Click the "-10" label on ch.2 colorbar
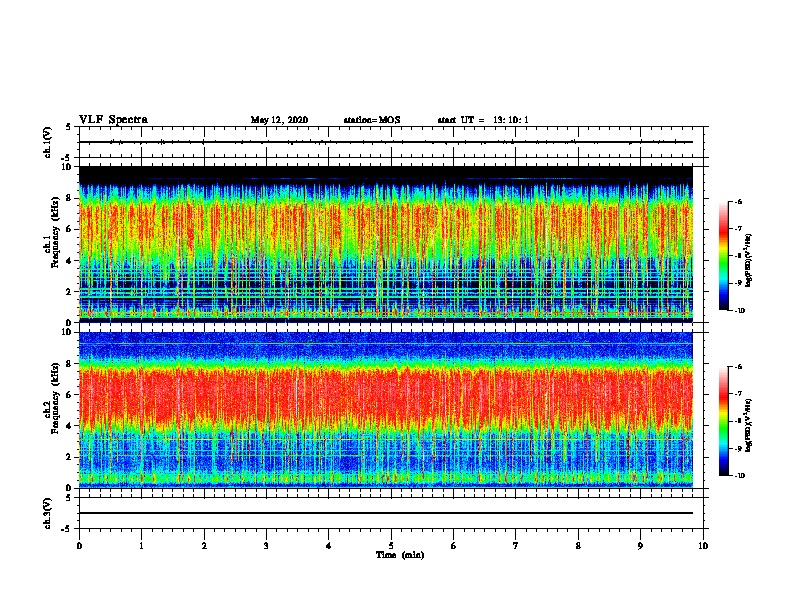This screenshot has width=792, height=612. click(x=740, y=475)
